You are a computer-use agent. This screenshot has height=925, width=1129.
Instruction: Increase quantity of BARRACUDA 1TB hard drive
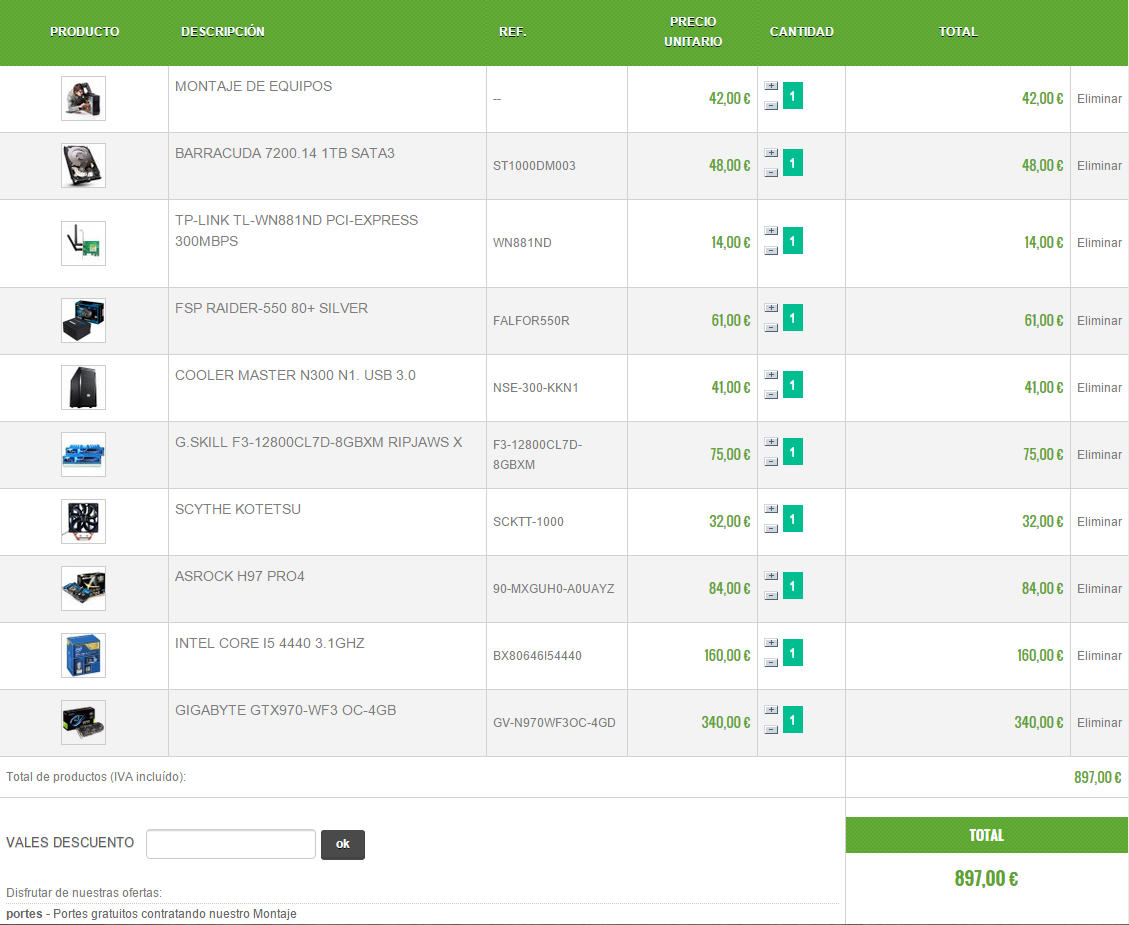pyautogui.click(x=771, y=153)
